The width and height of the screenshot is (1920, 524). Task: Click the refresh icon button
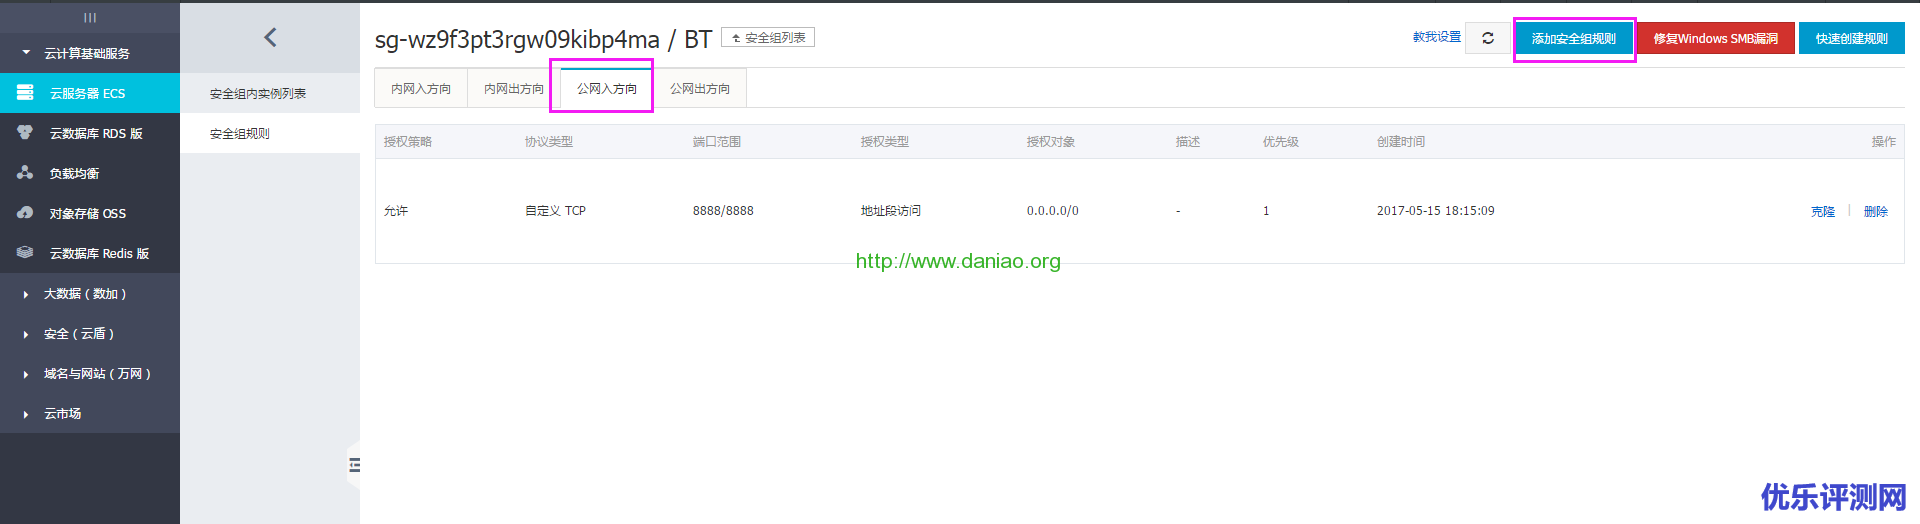coord(1488,38)
